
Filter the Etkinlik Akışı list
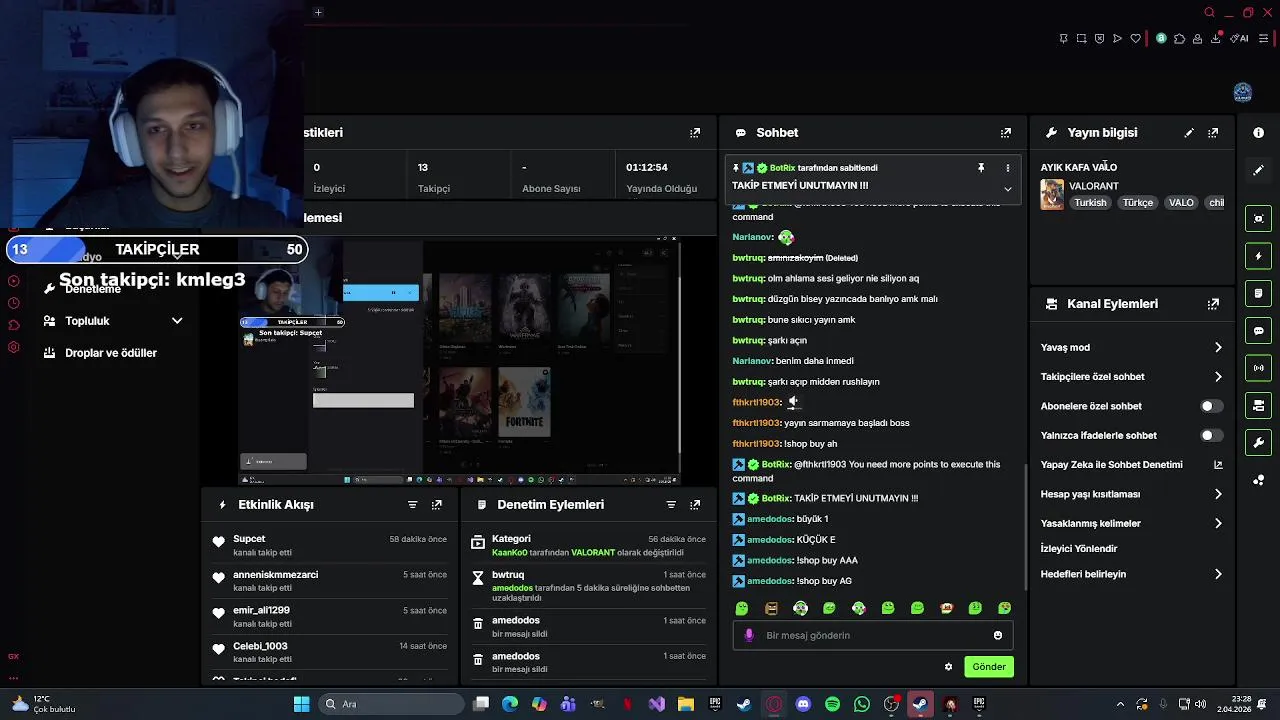[412, 505]
